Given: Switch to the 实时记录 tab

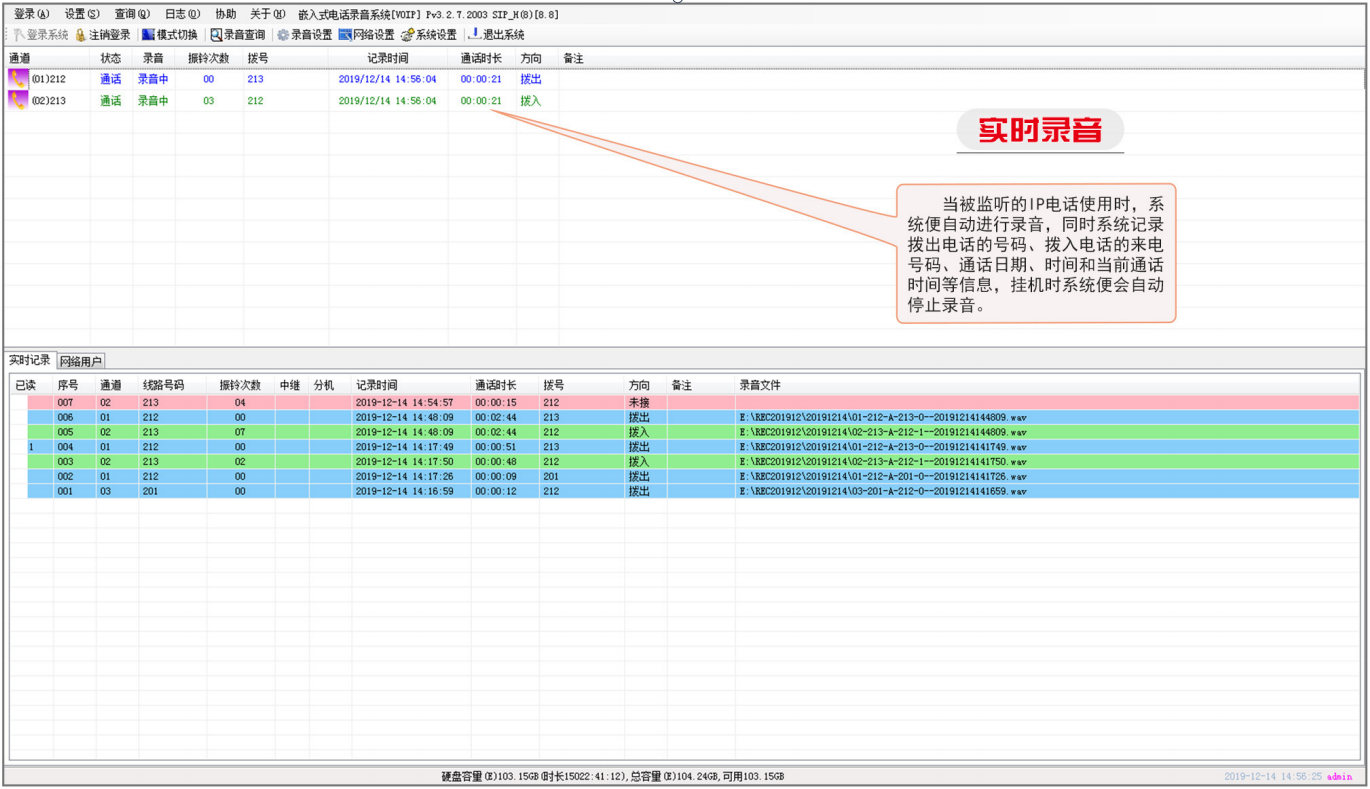Looking at the screenshot, I should point(29,360).
